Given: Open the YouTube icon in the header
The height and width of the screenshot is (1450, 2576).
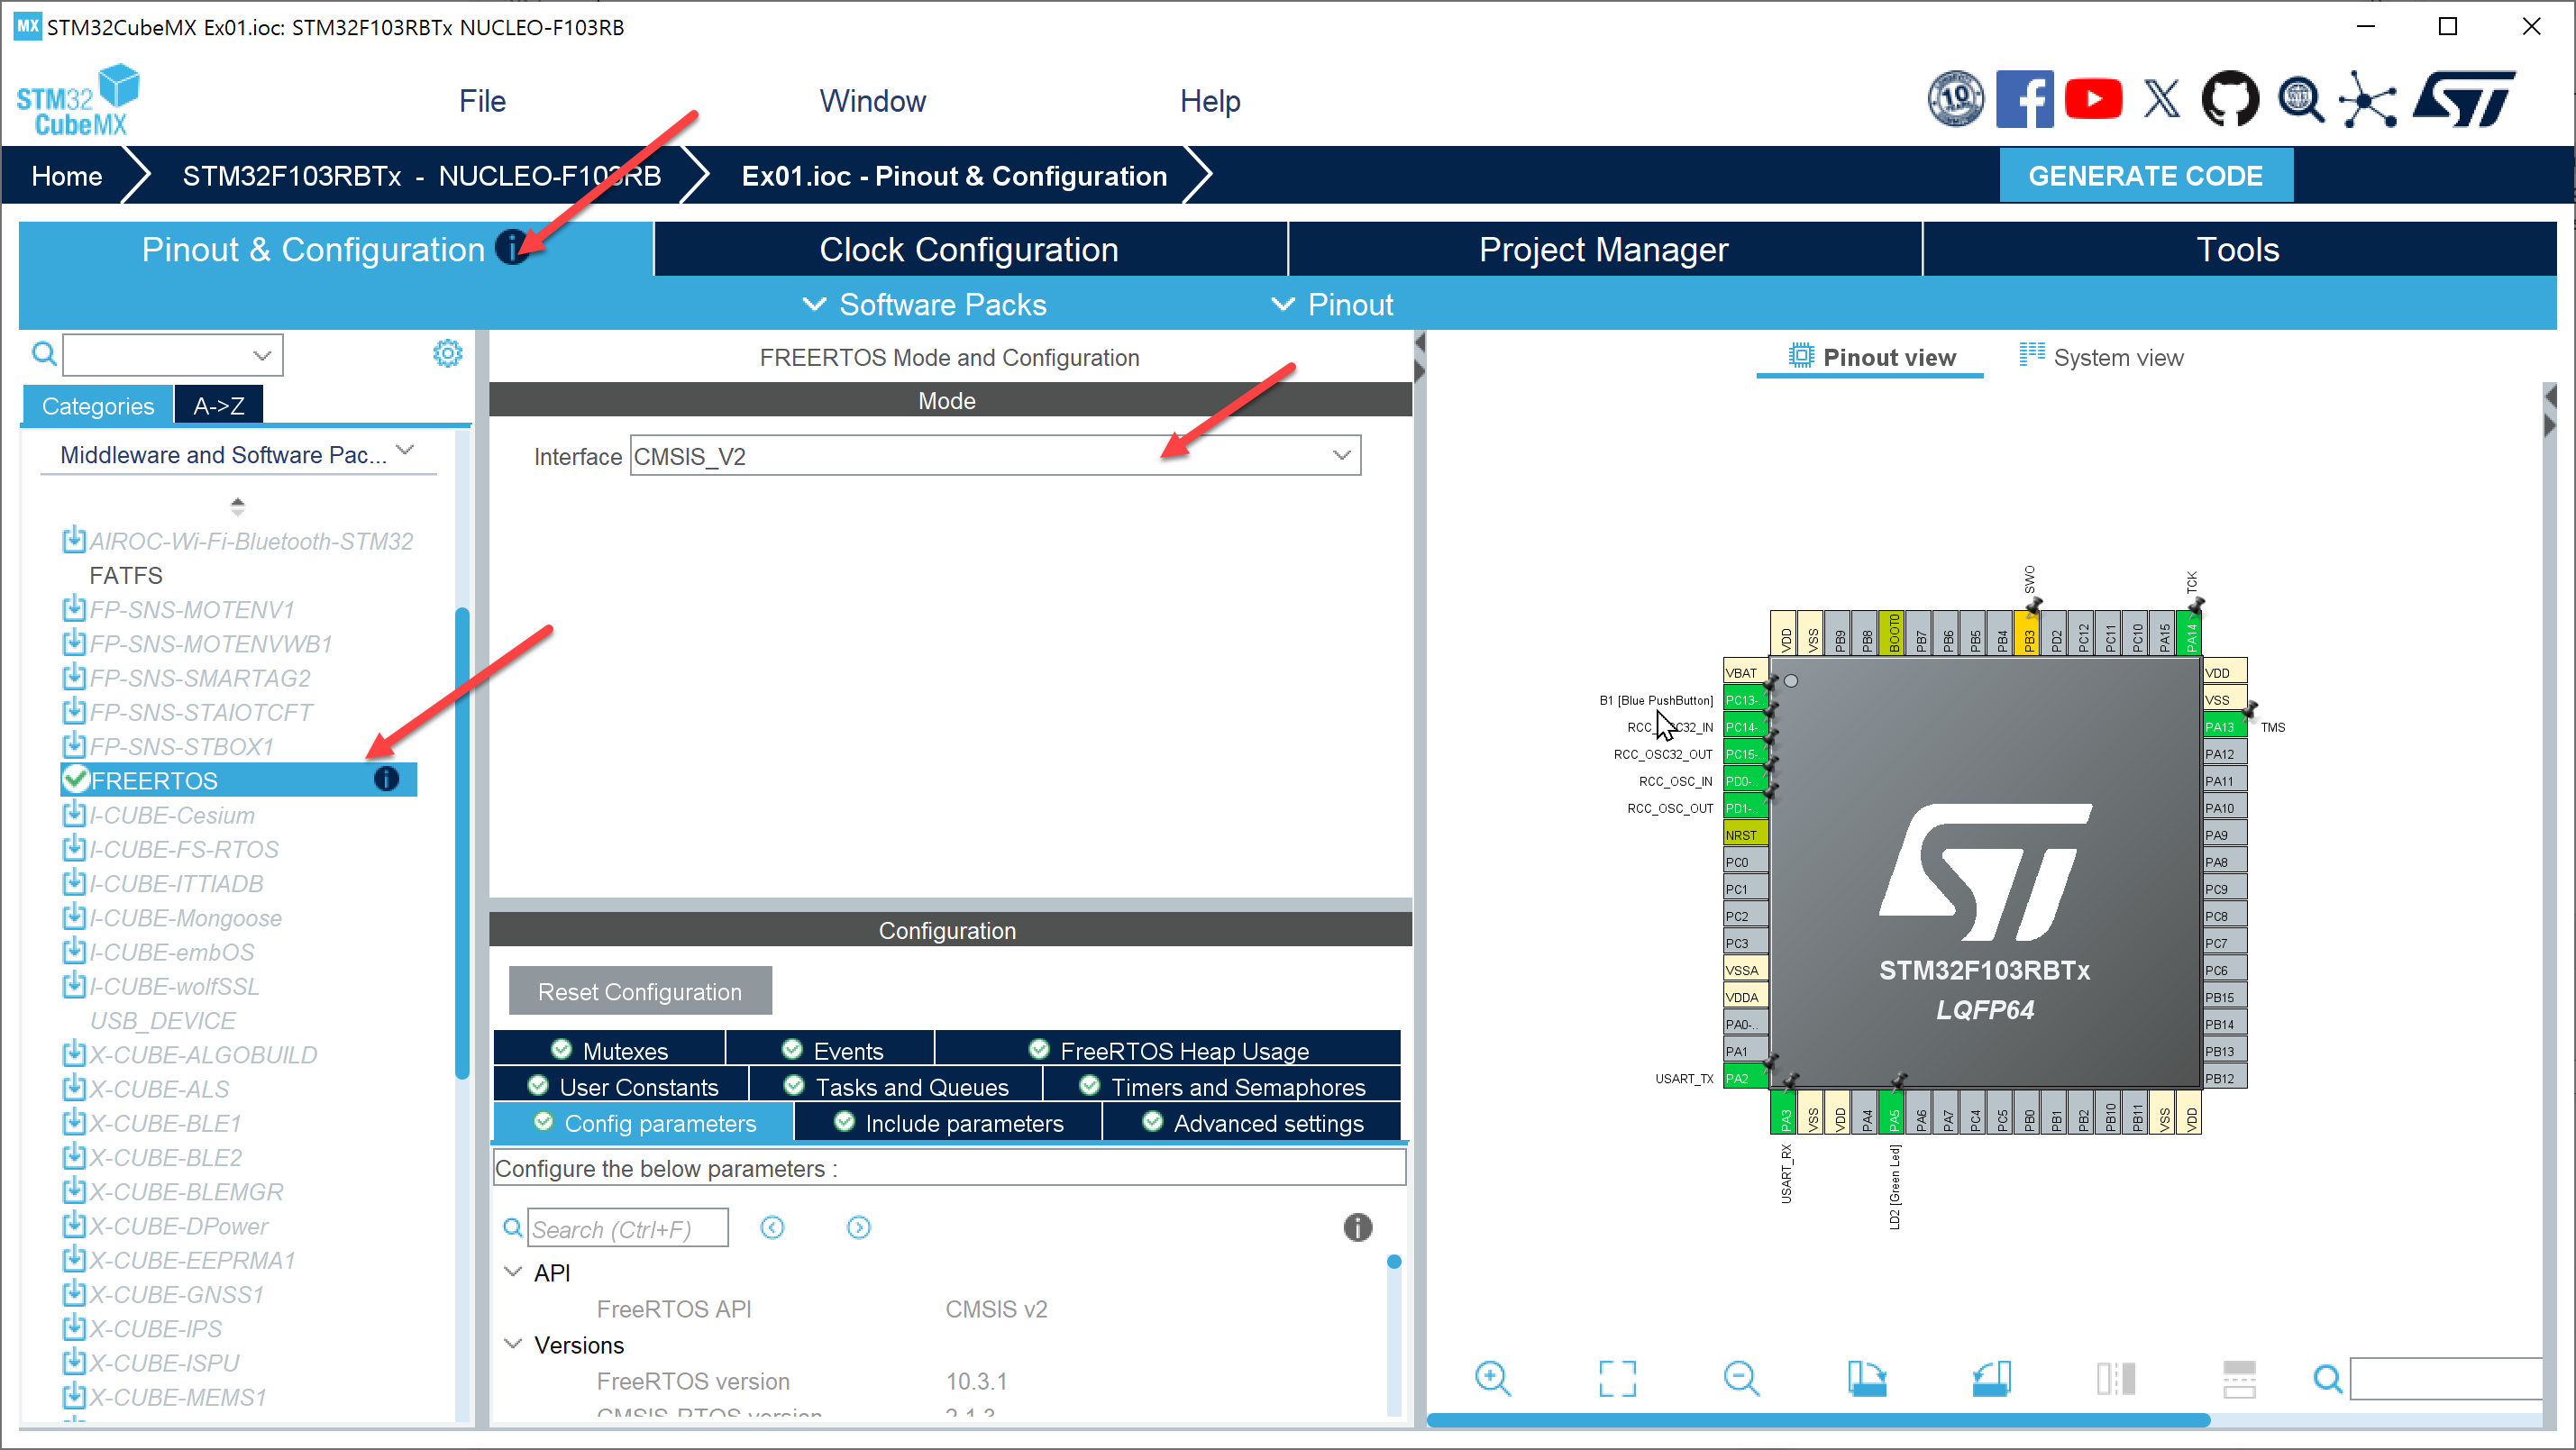Looking at the screenshot, I should pos(2093,99).
